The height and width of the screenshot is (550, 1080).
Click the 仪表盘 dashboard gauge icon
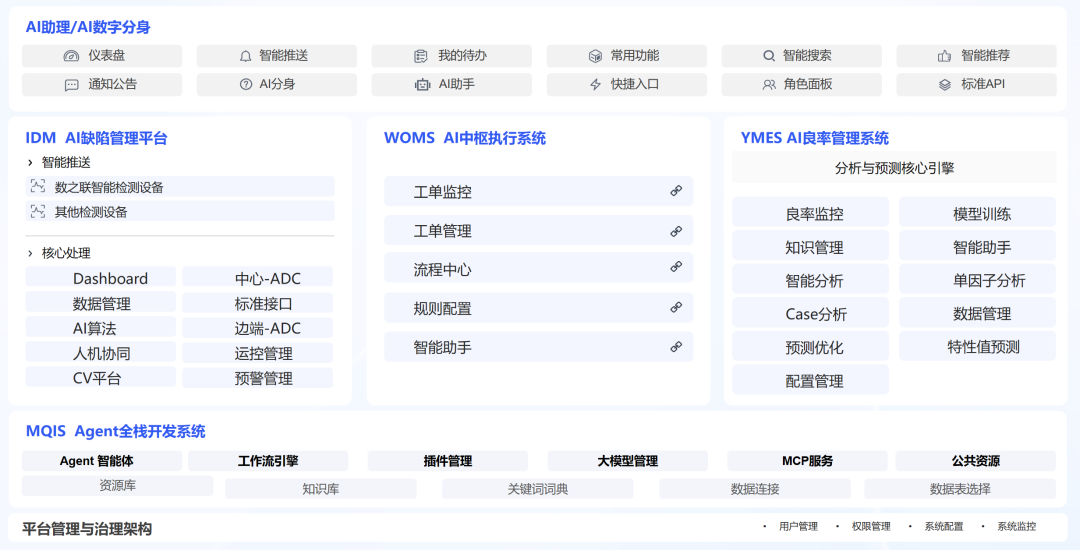(x=72, y=56)
